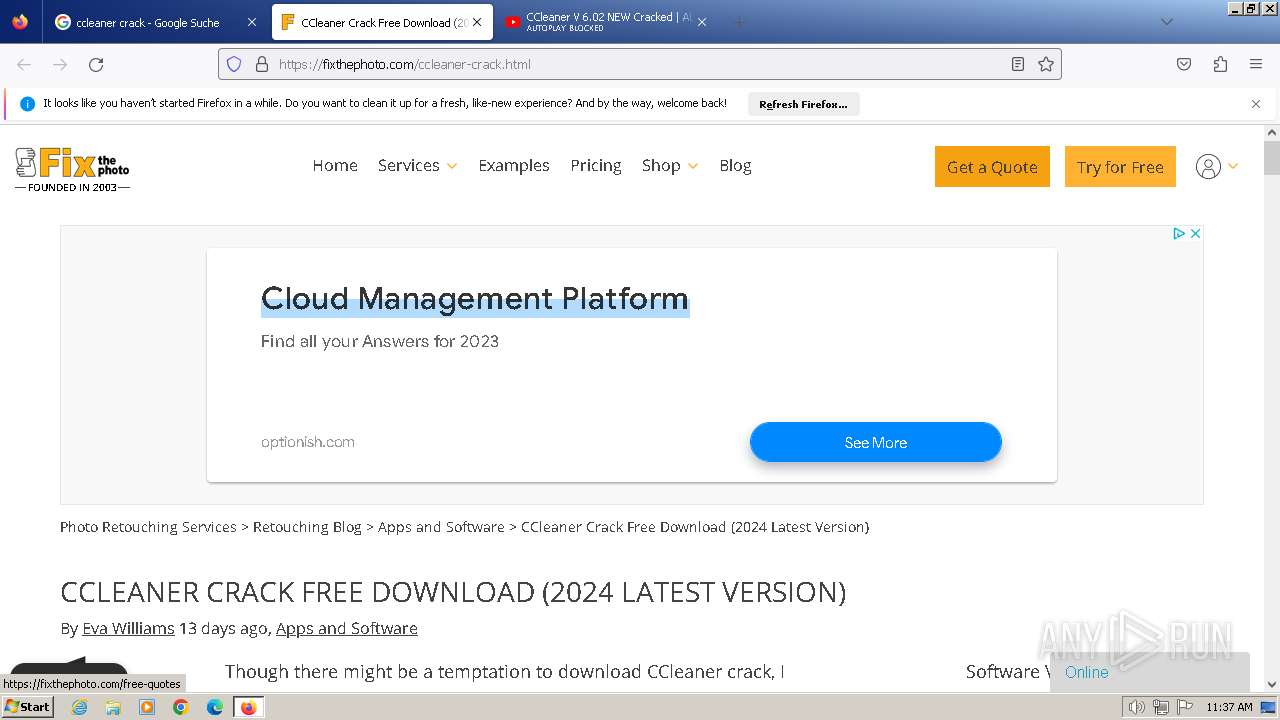Screen dimensions: 1280x720
Task: Bookmark this page with the star icon
Action: click(x=1046, y=64)
